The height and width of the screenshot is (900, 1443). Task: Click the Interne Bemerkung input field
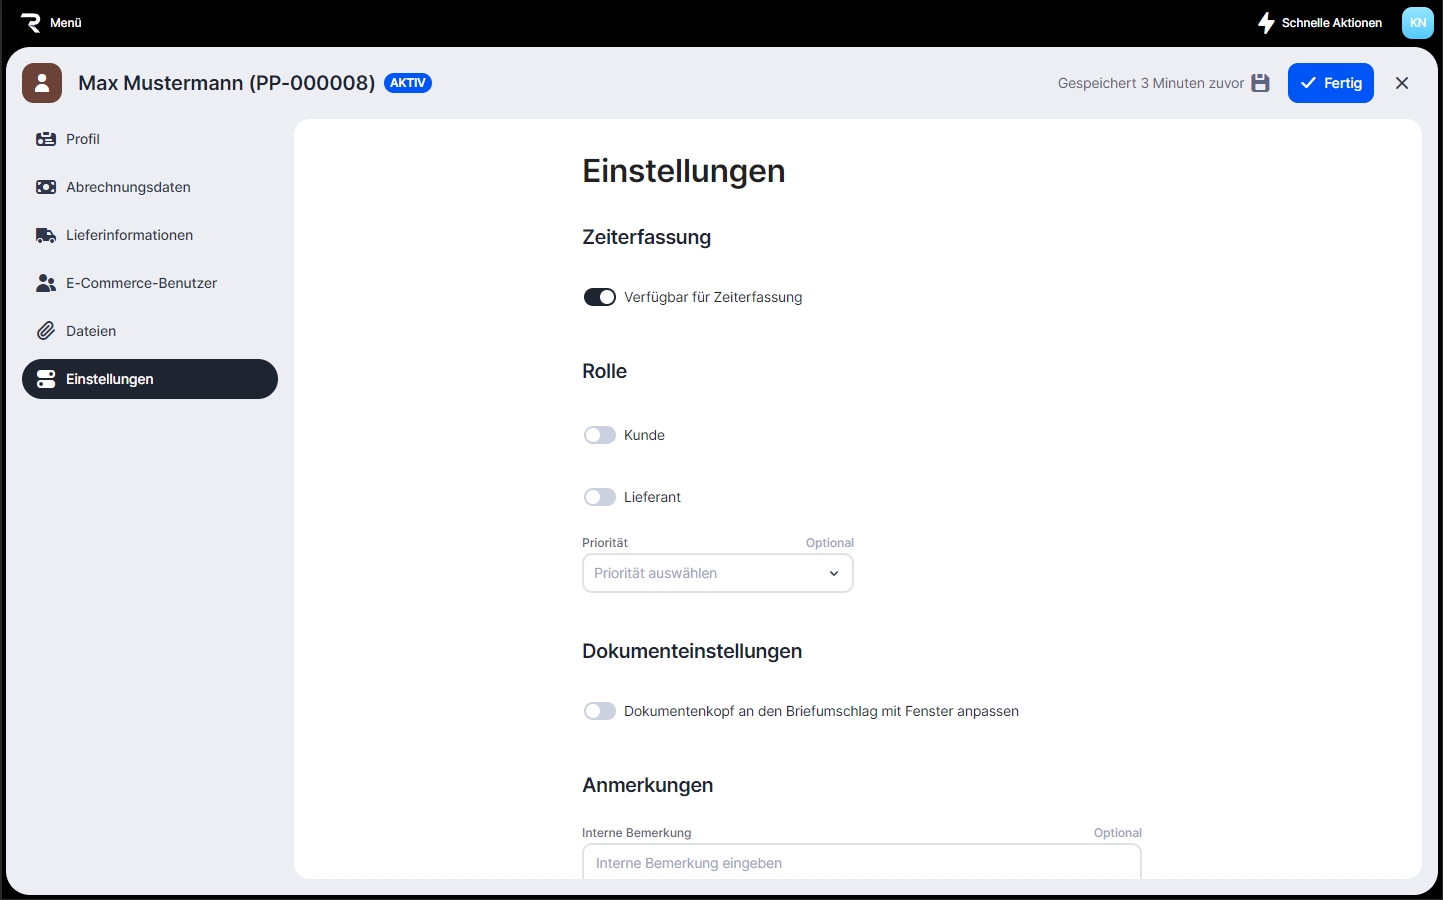(x=861, y=863)
